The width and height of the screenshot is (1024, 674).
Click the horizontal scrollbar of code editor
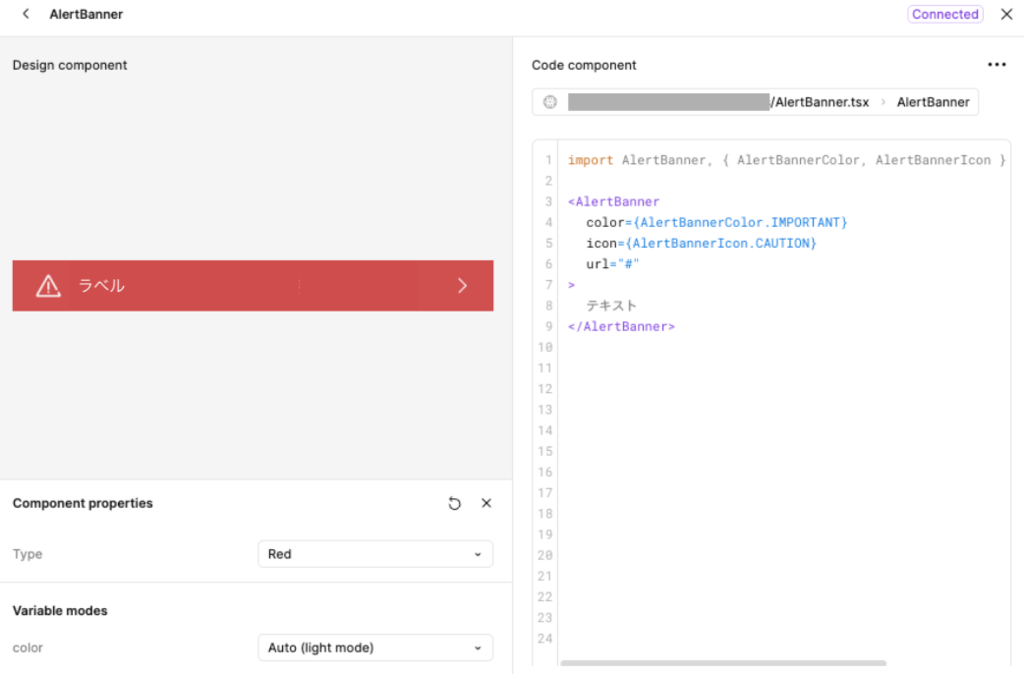723,663
